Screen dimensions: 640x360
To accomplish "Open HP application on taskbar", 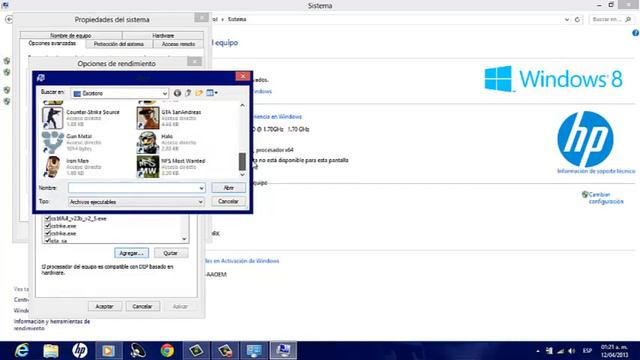I will coord(80,351).
